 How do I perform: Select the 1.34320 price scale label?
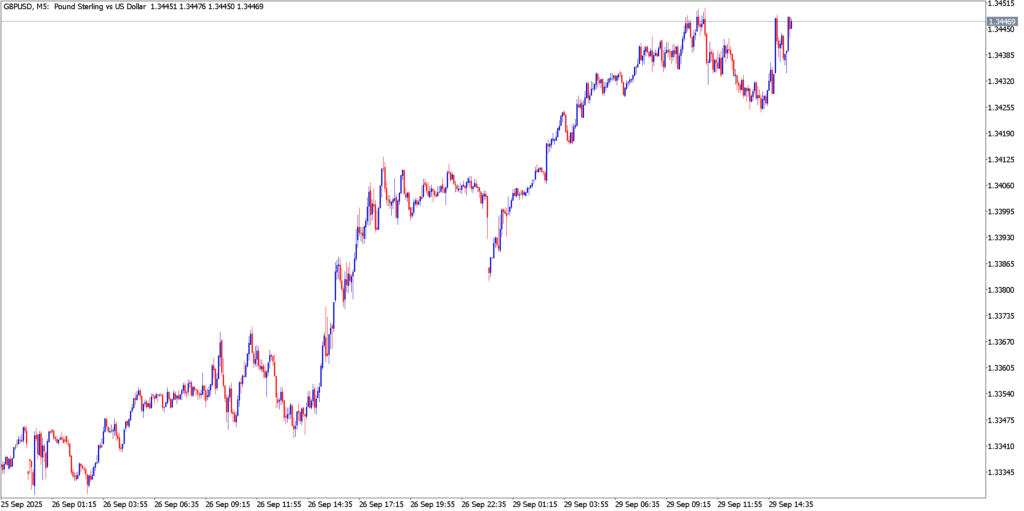[x=1002, y=82]
